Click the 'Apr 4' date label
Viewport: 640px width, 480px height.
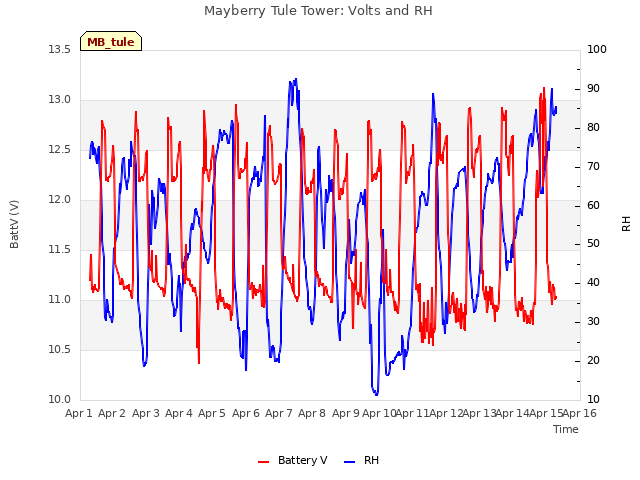click(x=179, y=414)
